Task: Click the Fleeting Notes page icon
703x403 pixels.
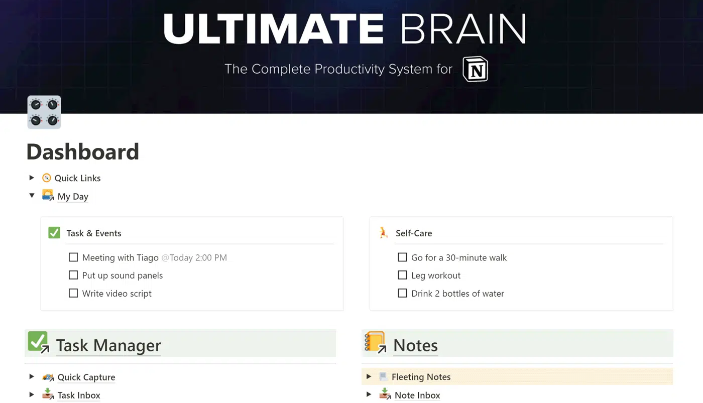Action: point(383,377)
